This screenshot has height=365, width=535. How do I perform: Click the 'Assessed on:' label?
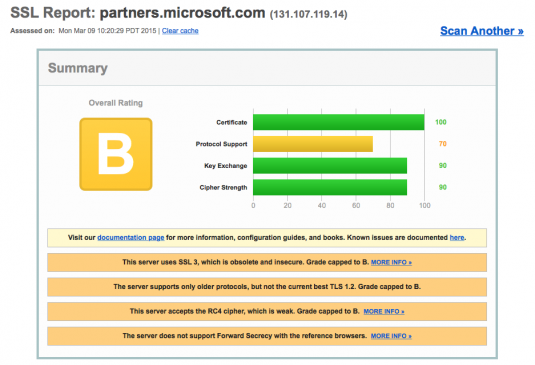coord(32,31)
